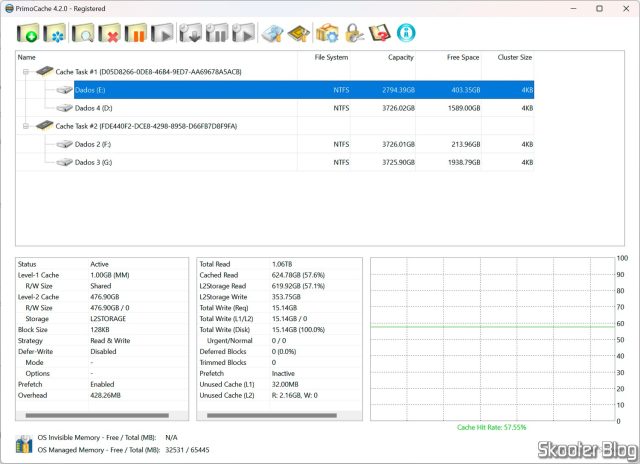Click the 3725.90GB capacity cell
This screenshot has height=464, width=640.
[398, 162]
